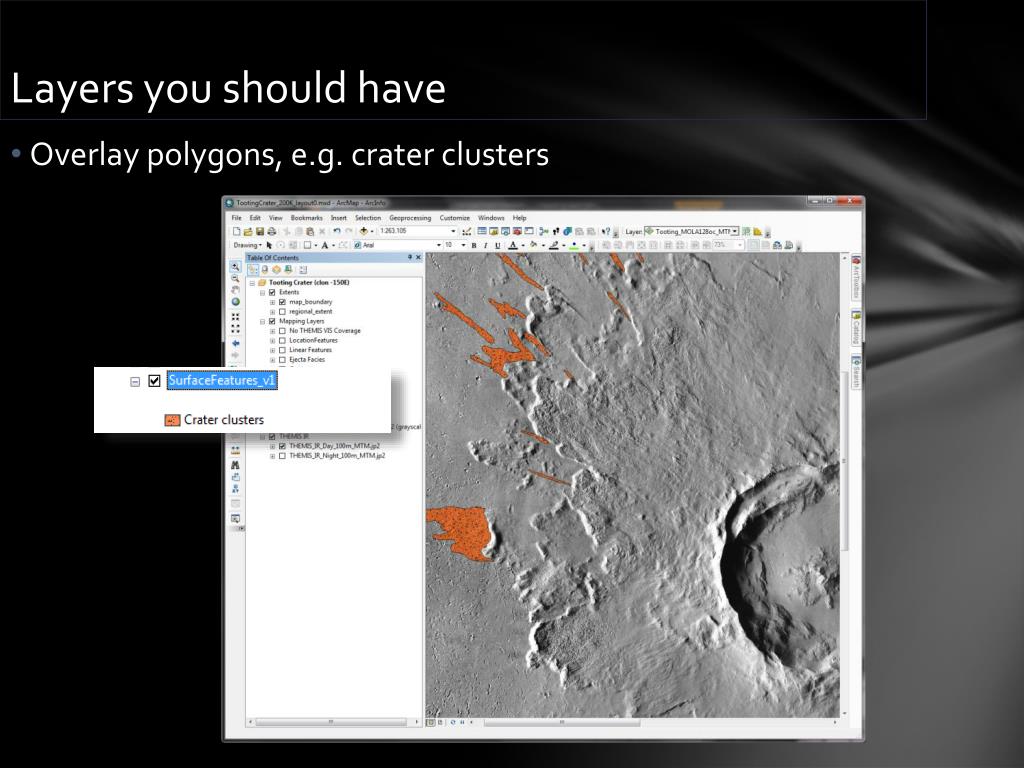
Task: Open the File menu
Action: [236, 217]
